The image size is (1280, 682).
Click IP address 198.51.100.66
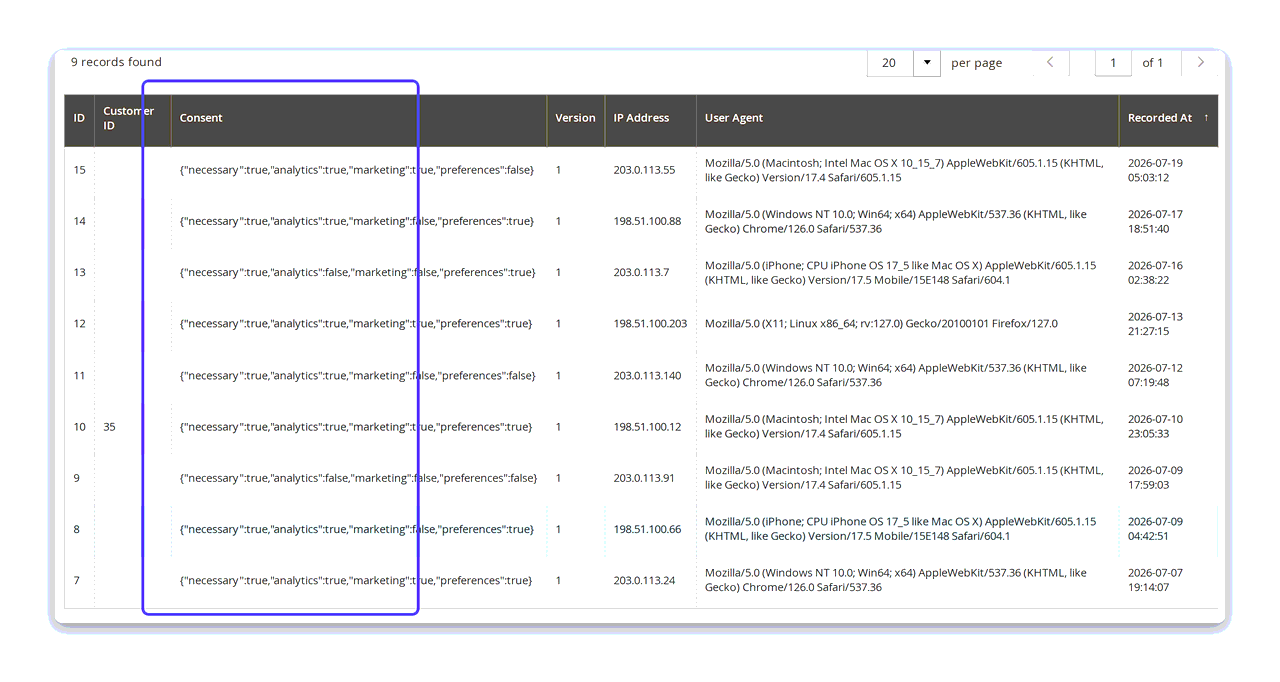[x=647, y=529]
